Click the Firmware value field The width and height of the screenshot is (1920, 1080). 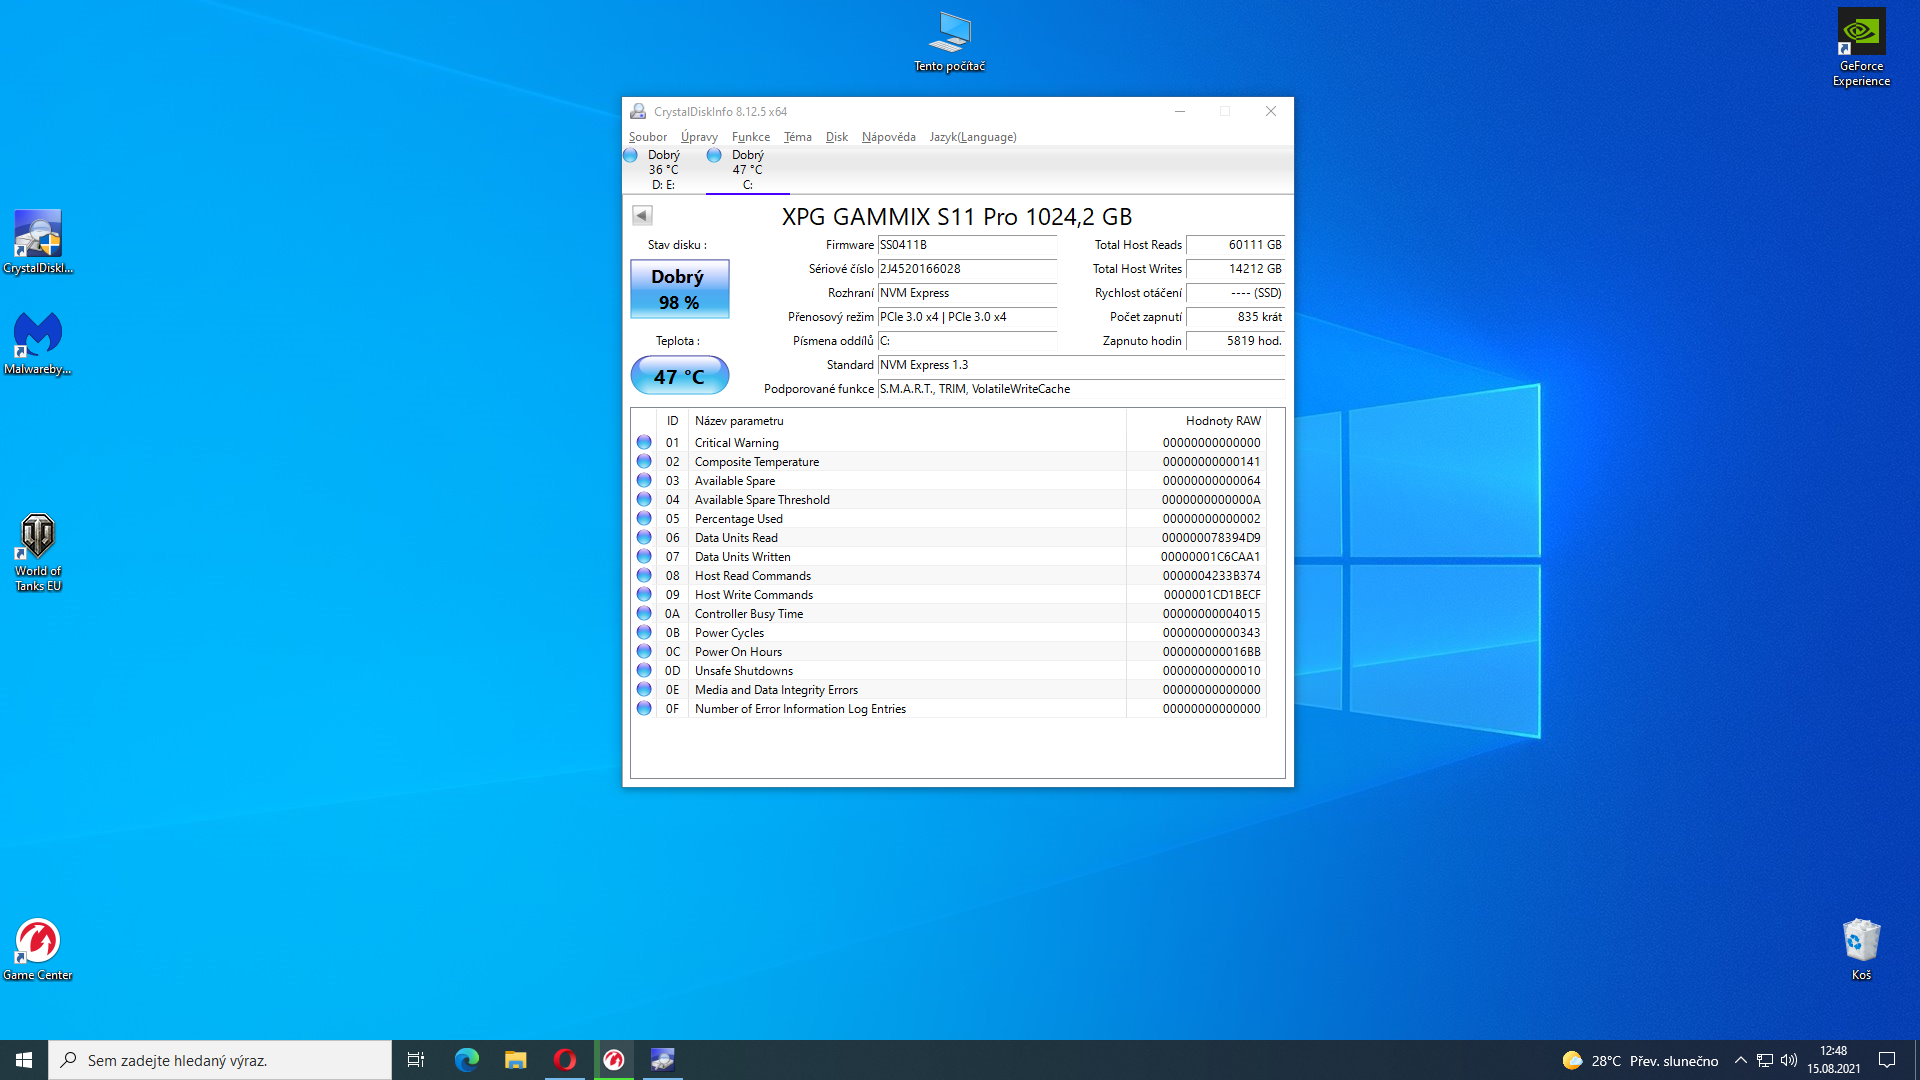point(966,245)
